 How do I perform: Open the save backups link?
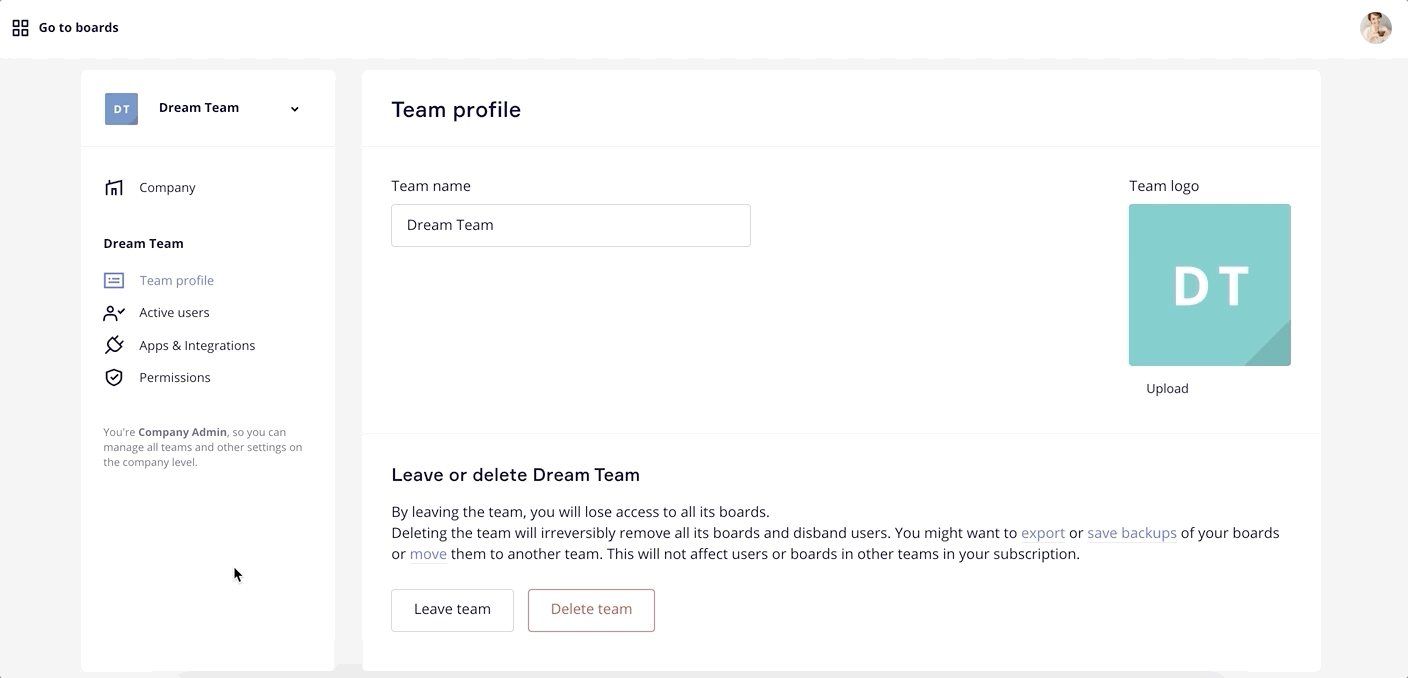pyautogui.click(x=1131, y=533)
